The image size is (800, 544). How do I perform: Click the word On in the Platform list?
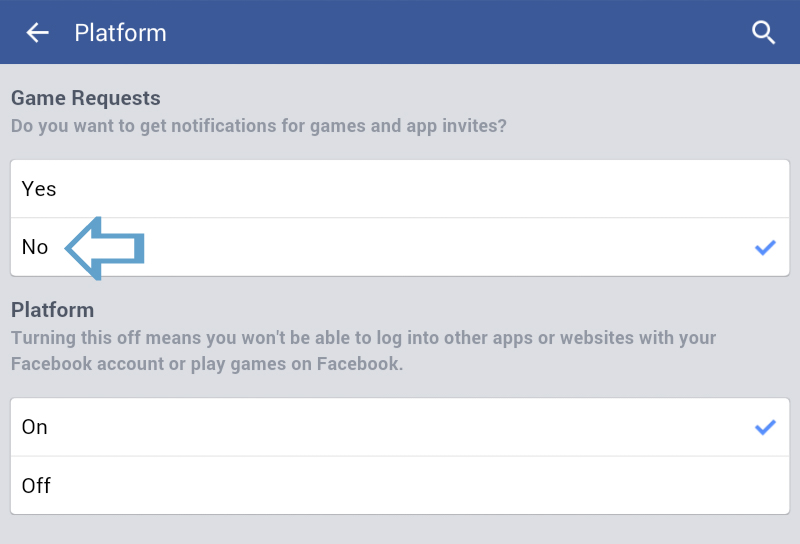point(35,427)
